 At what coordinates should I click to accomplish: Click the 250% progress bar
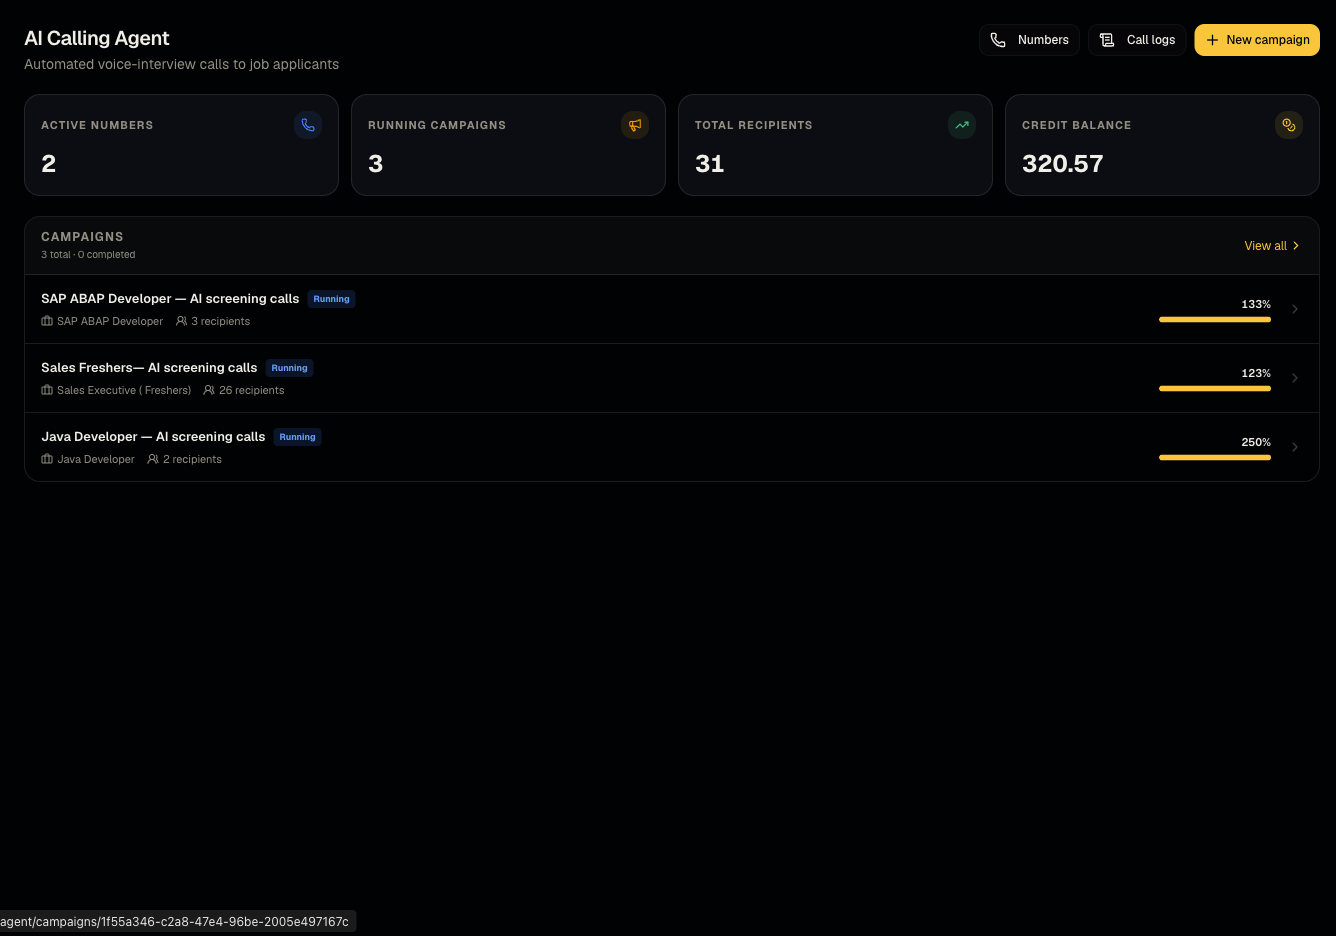click(1215, 457)
